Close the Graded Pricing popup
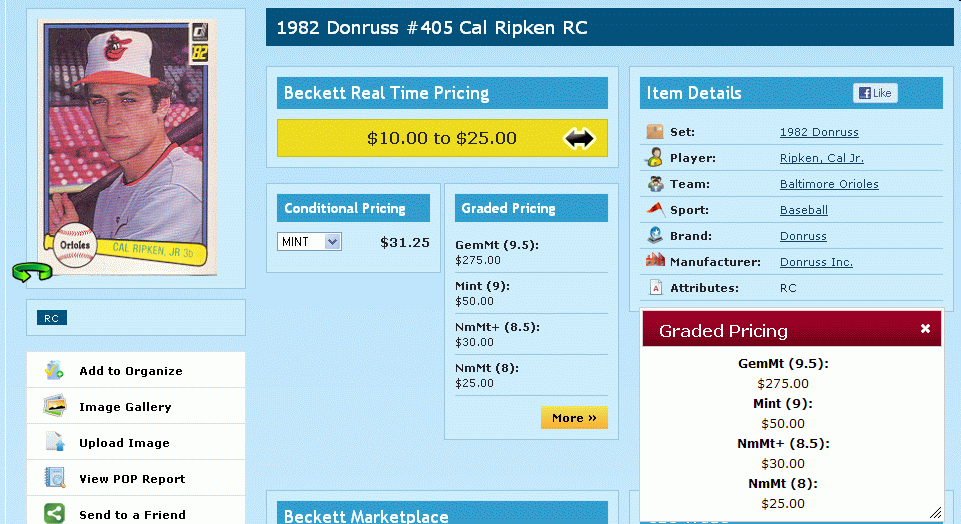Viewport: 961px width, 524px height. point(925,329)
